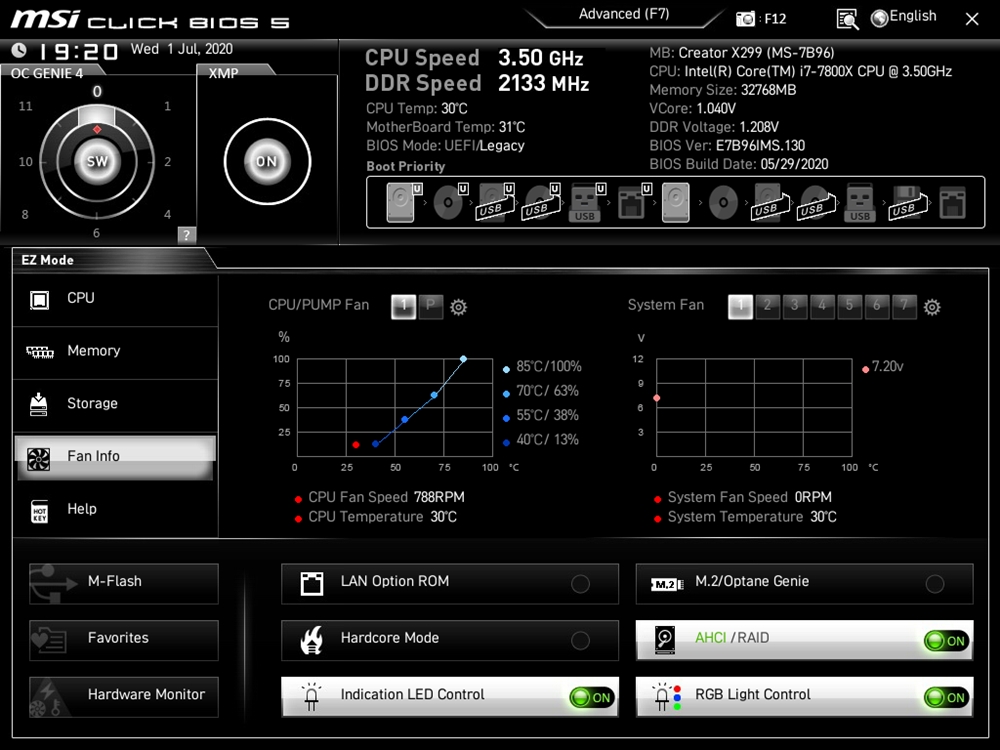This screenshot has width=1000, height=750.
Task: Open the Help hotkey section
Action: click(115, 510)
